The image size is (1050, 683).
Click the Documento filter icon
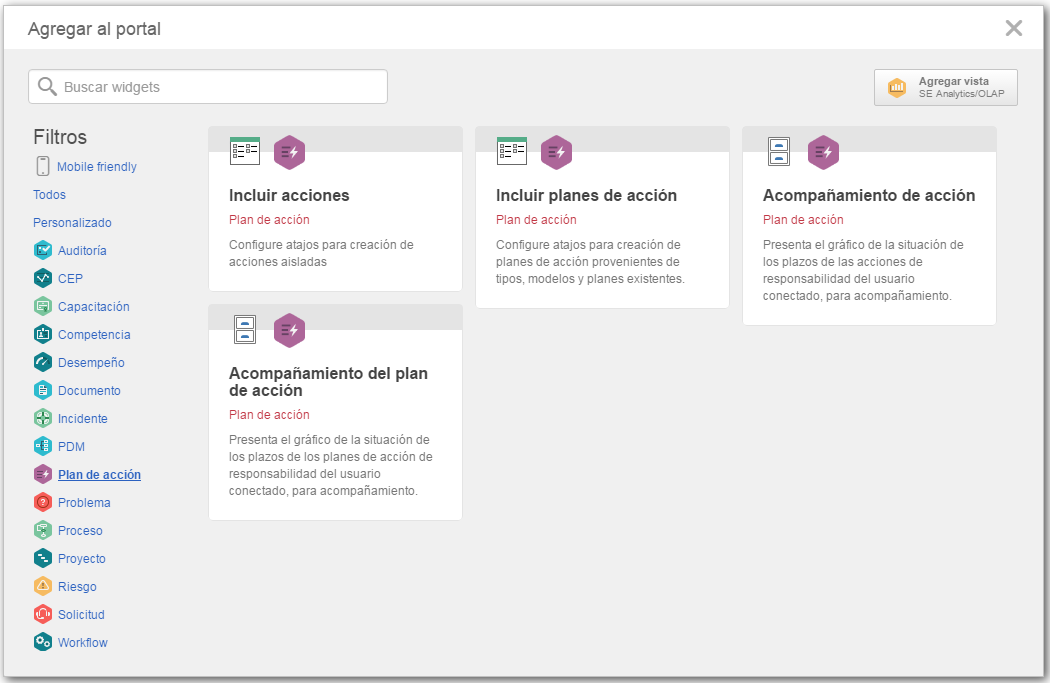[x=43, y=390]
